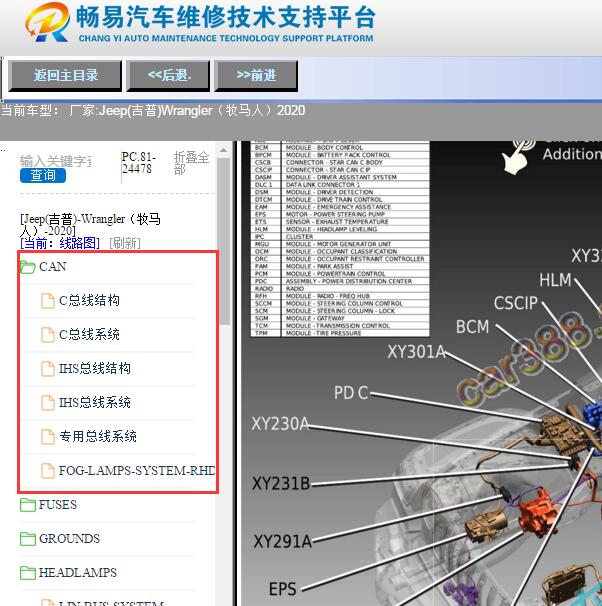Select the HEADLAMPS folder label
This screenshot has width=602, height=606.
(x=78, y=573)
